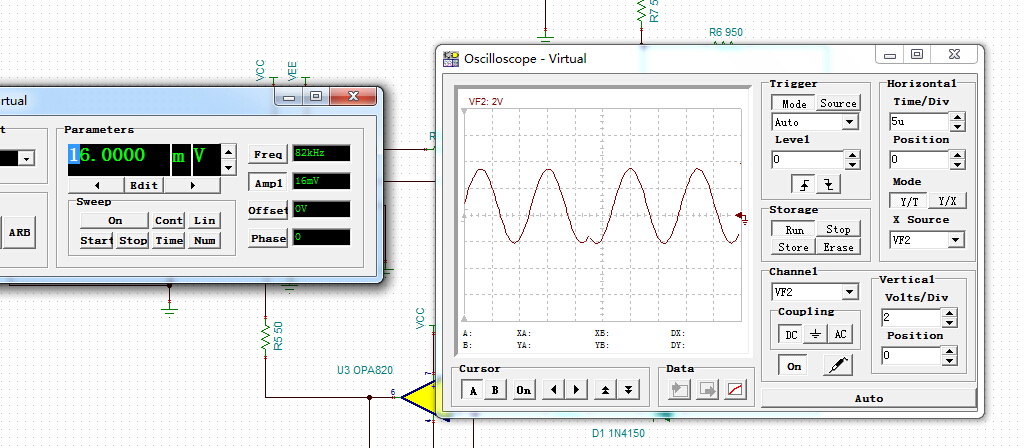This screenshot has width=1025, height=448.
Task: Decrease vertical Position spinner down
Action: point(949,361)
